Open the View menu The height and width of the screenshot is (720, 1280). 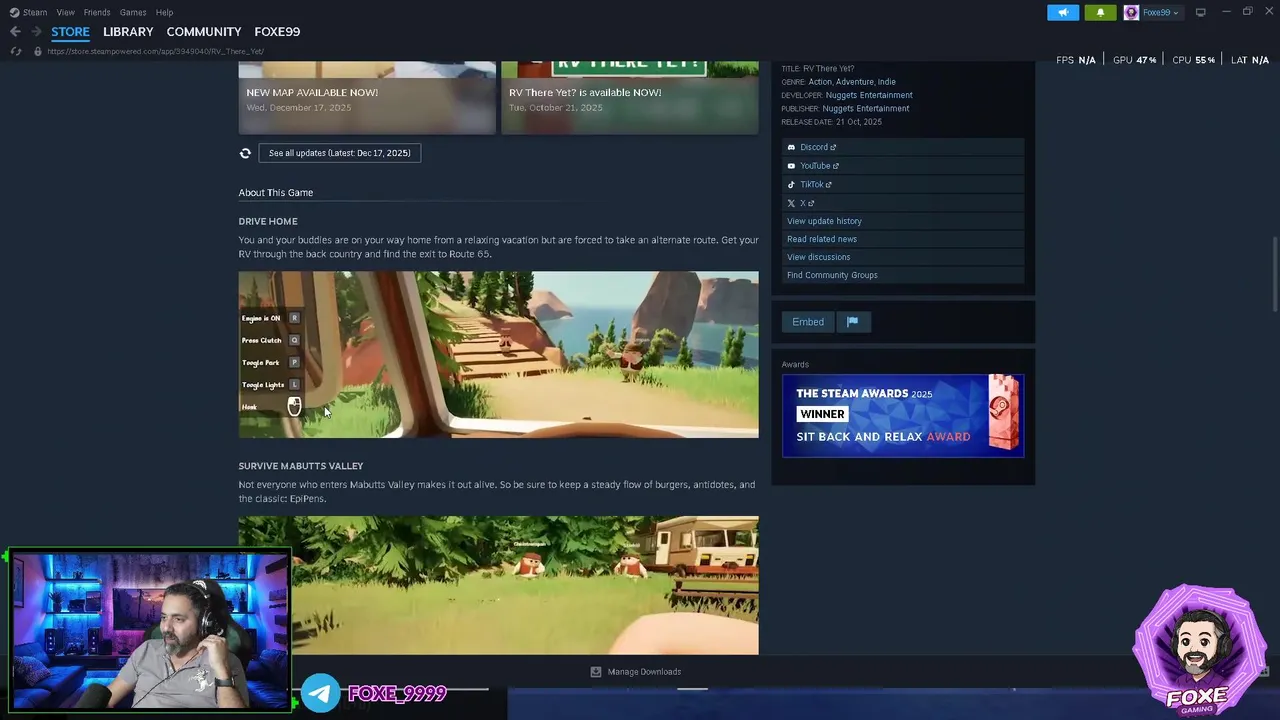66,12
